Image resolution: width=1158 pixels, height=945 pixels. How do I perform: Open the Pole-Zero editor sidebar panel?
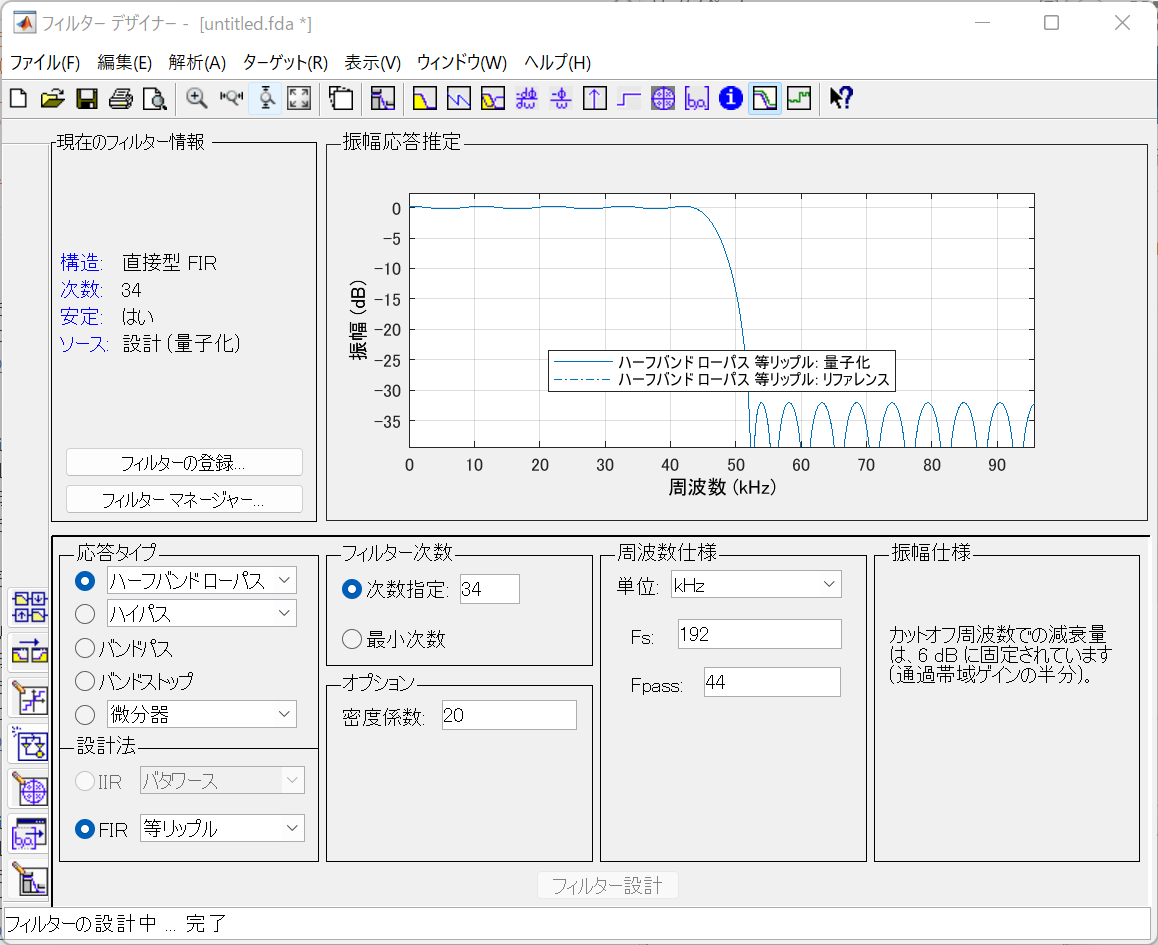click(x=29, y=790)
